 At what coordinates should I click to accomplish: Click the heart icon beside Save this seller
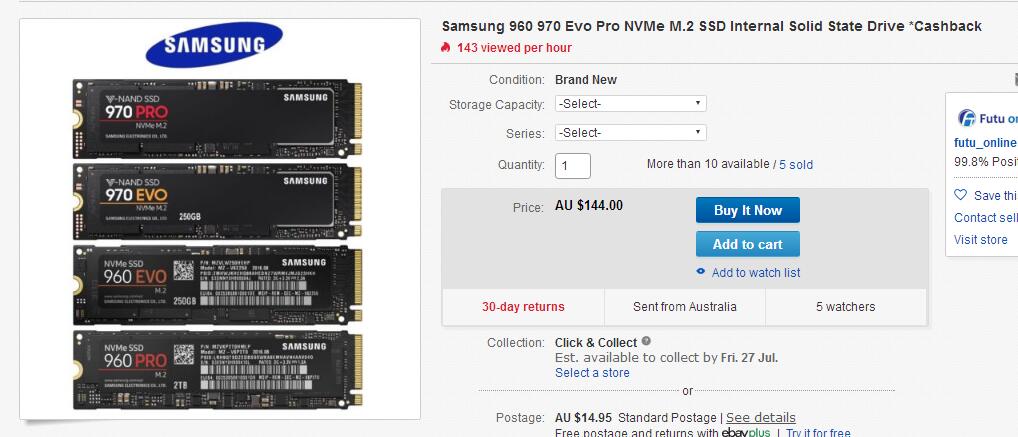[x=960, y=195]
